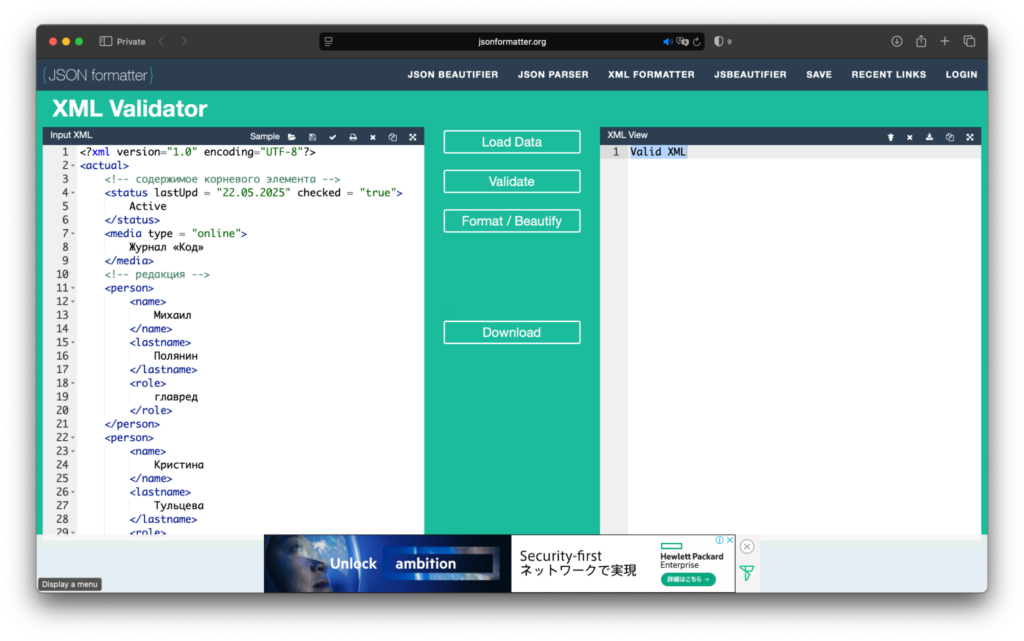Copy the input XML to clipboard
The width and height of the screenshot is (1024, 641).
393,137
